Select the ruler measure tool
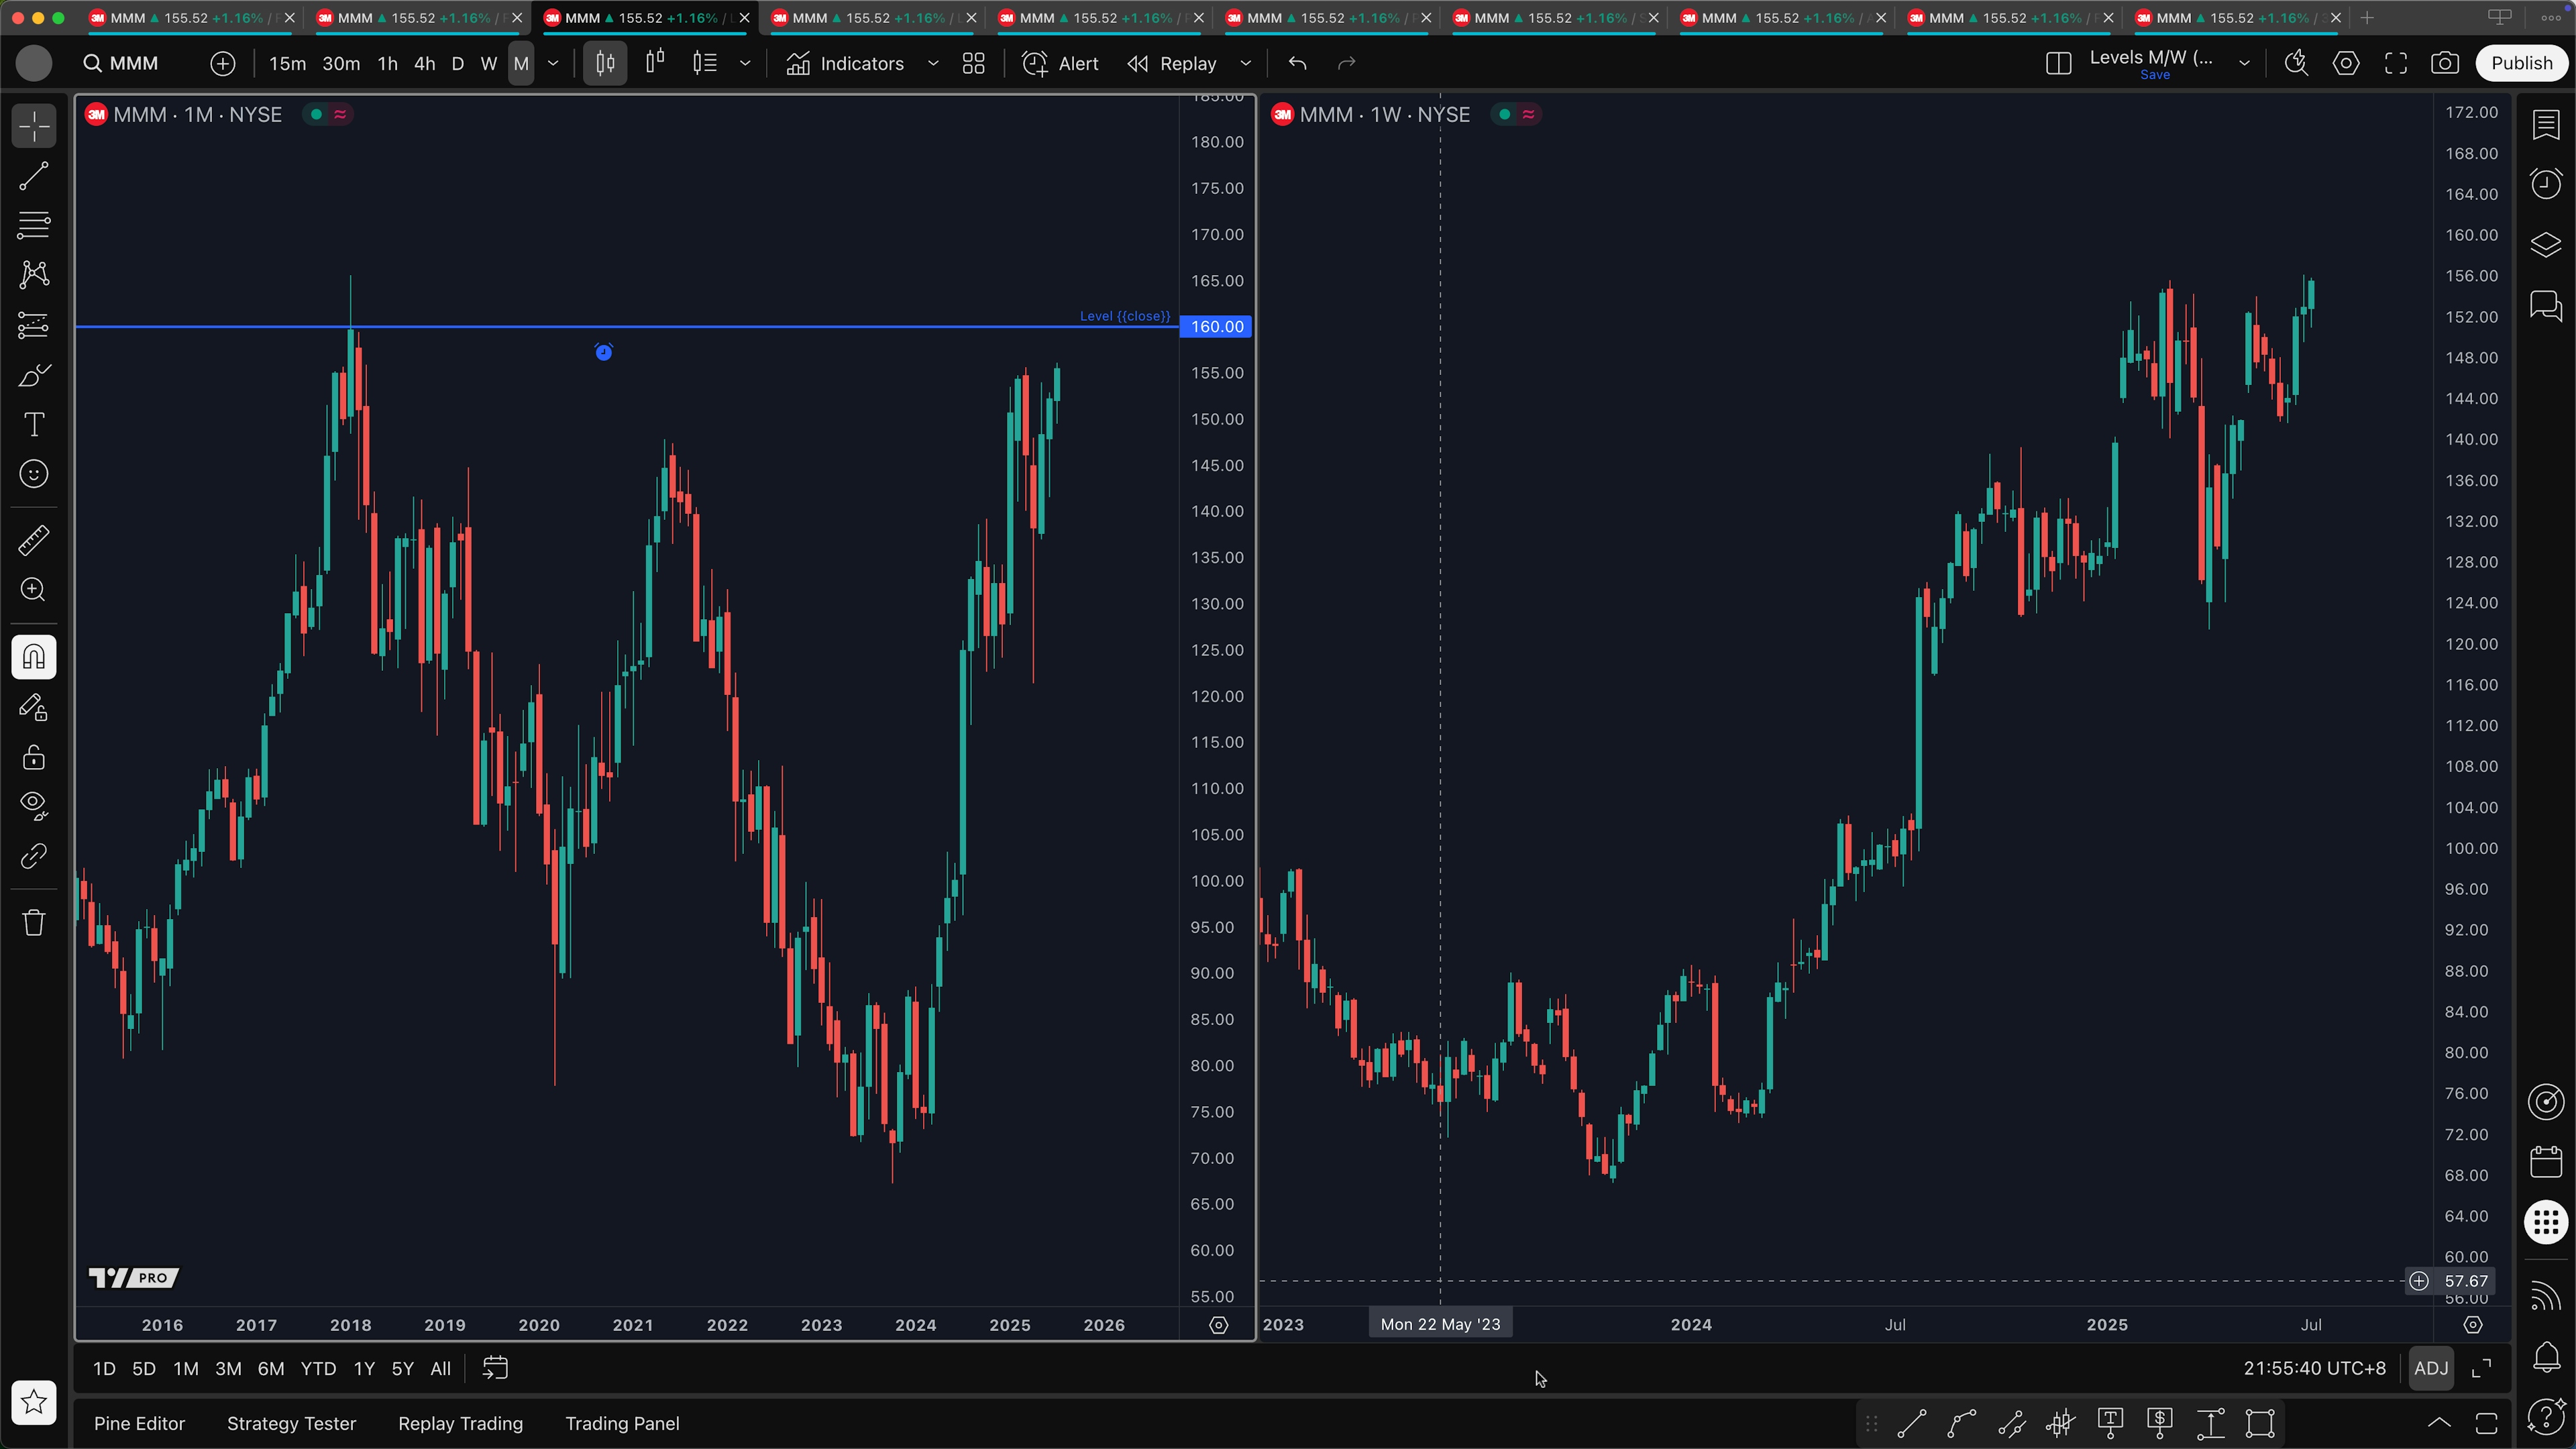 (34, 540)
